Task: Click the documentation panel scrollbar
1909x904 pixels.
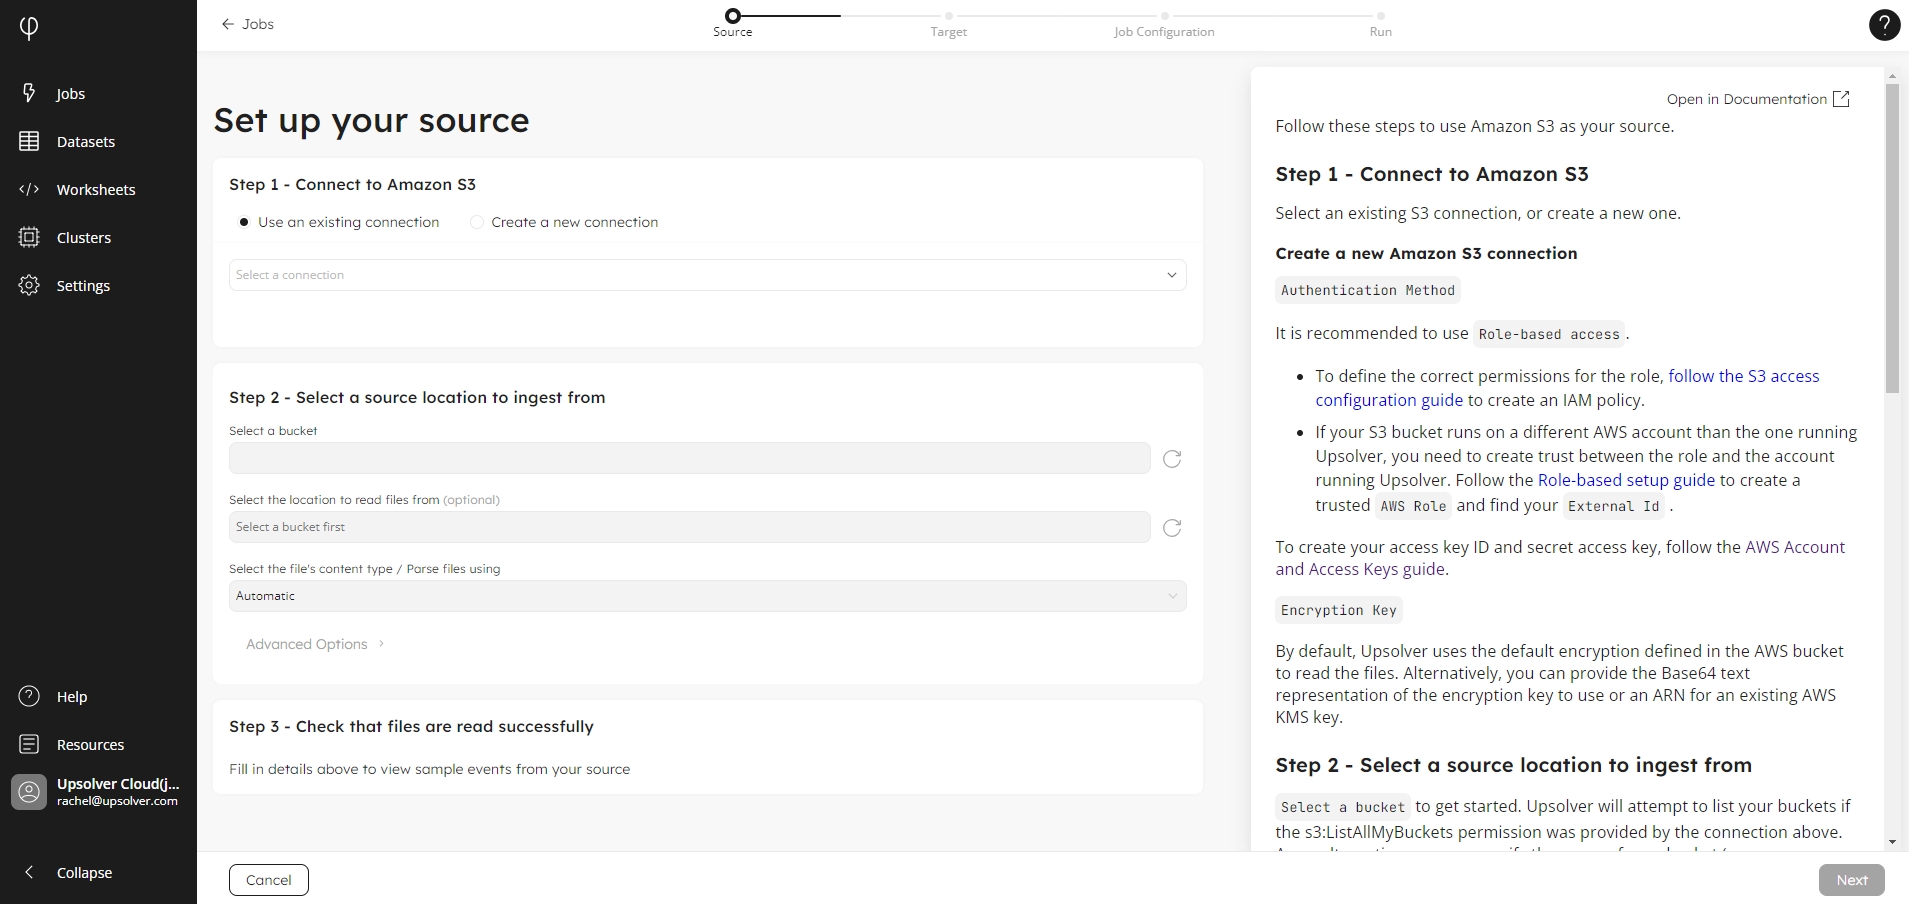Action: point(1891,240)
